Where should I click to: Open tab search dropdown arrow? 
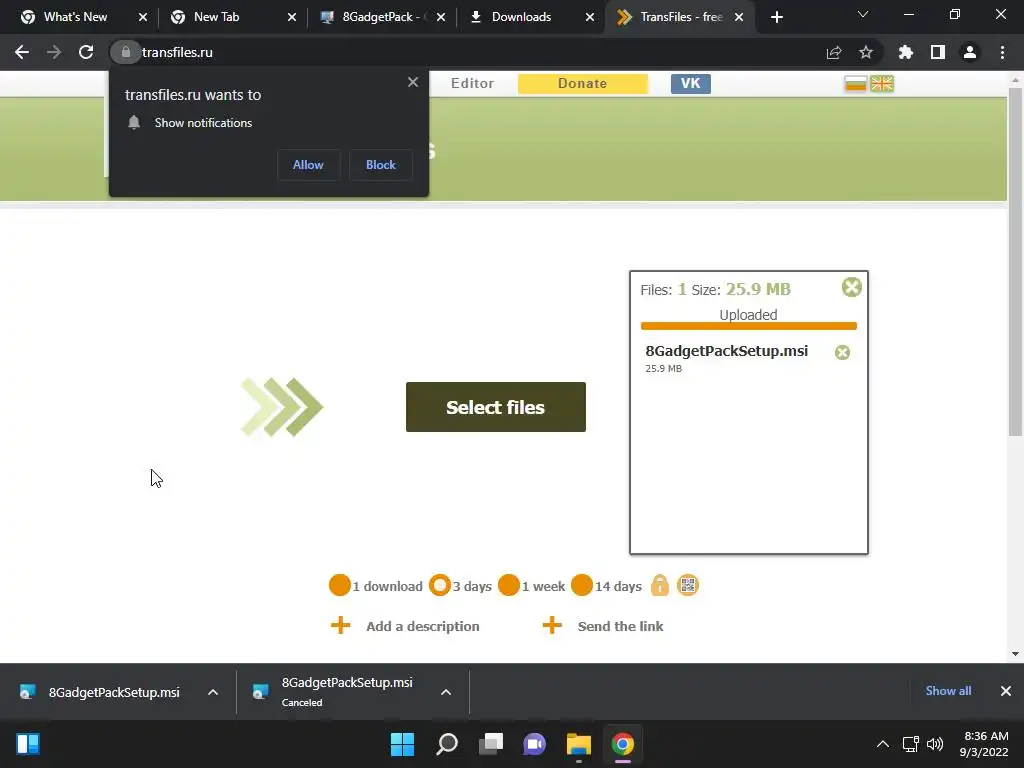pos(863,14)
